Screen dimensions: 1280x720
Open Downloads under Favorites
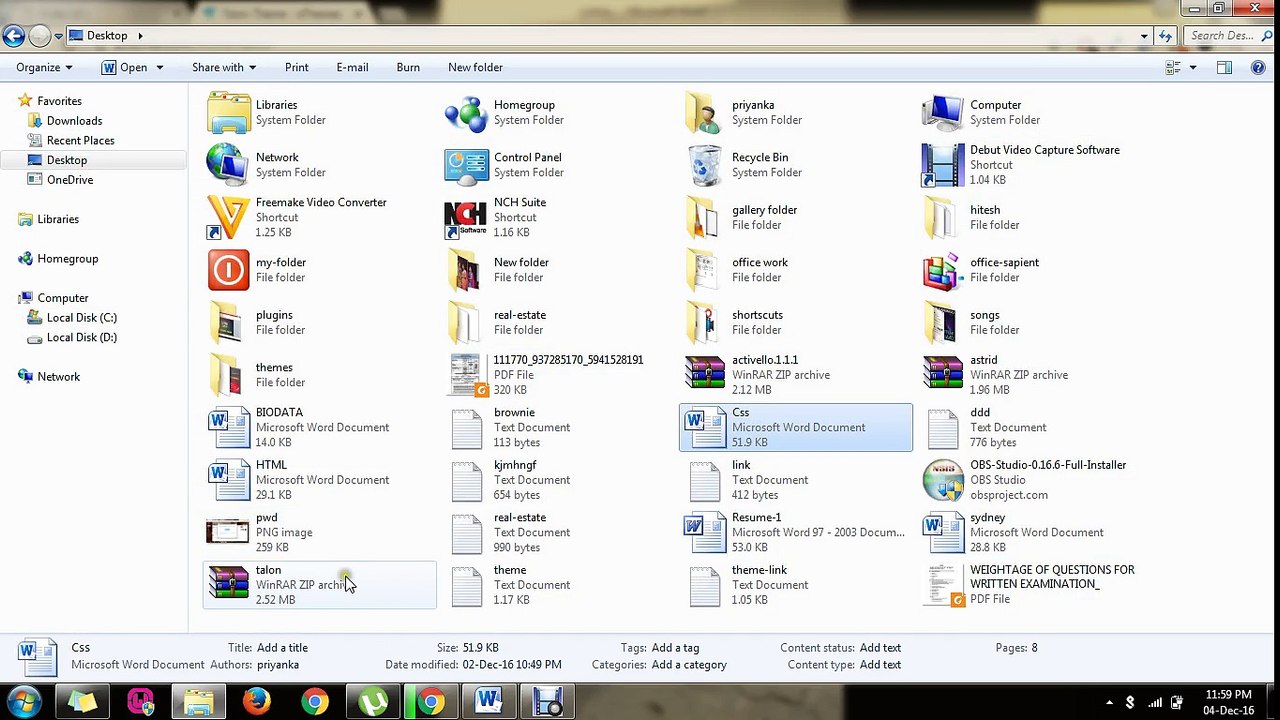click(74, 120)
